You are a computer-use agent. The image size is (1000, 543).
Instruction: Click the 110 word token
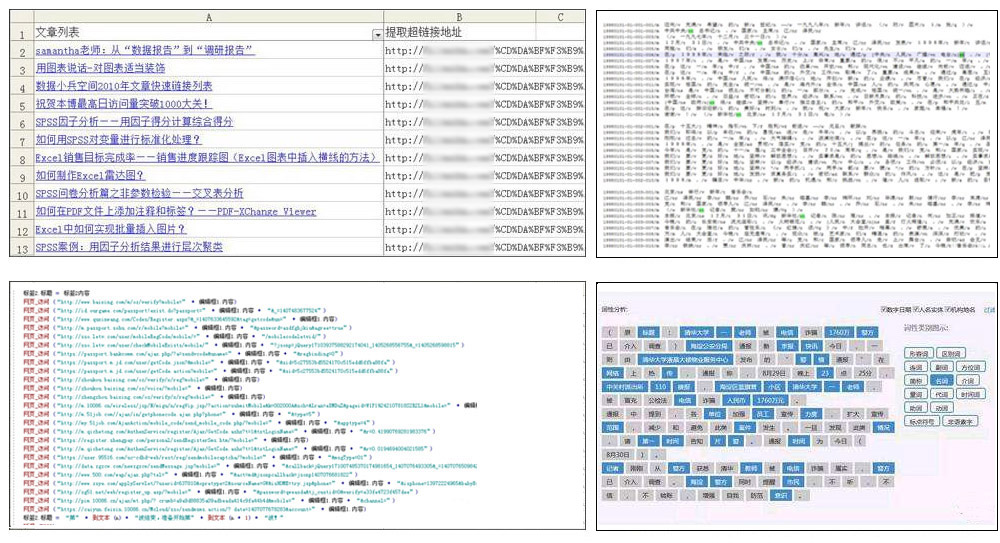coord(661,387)
